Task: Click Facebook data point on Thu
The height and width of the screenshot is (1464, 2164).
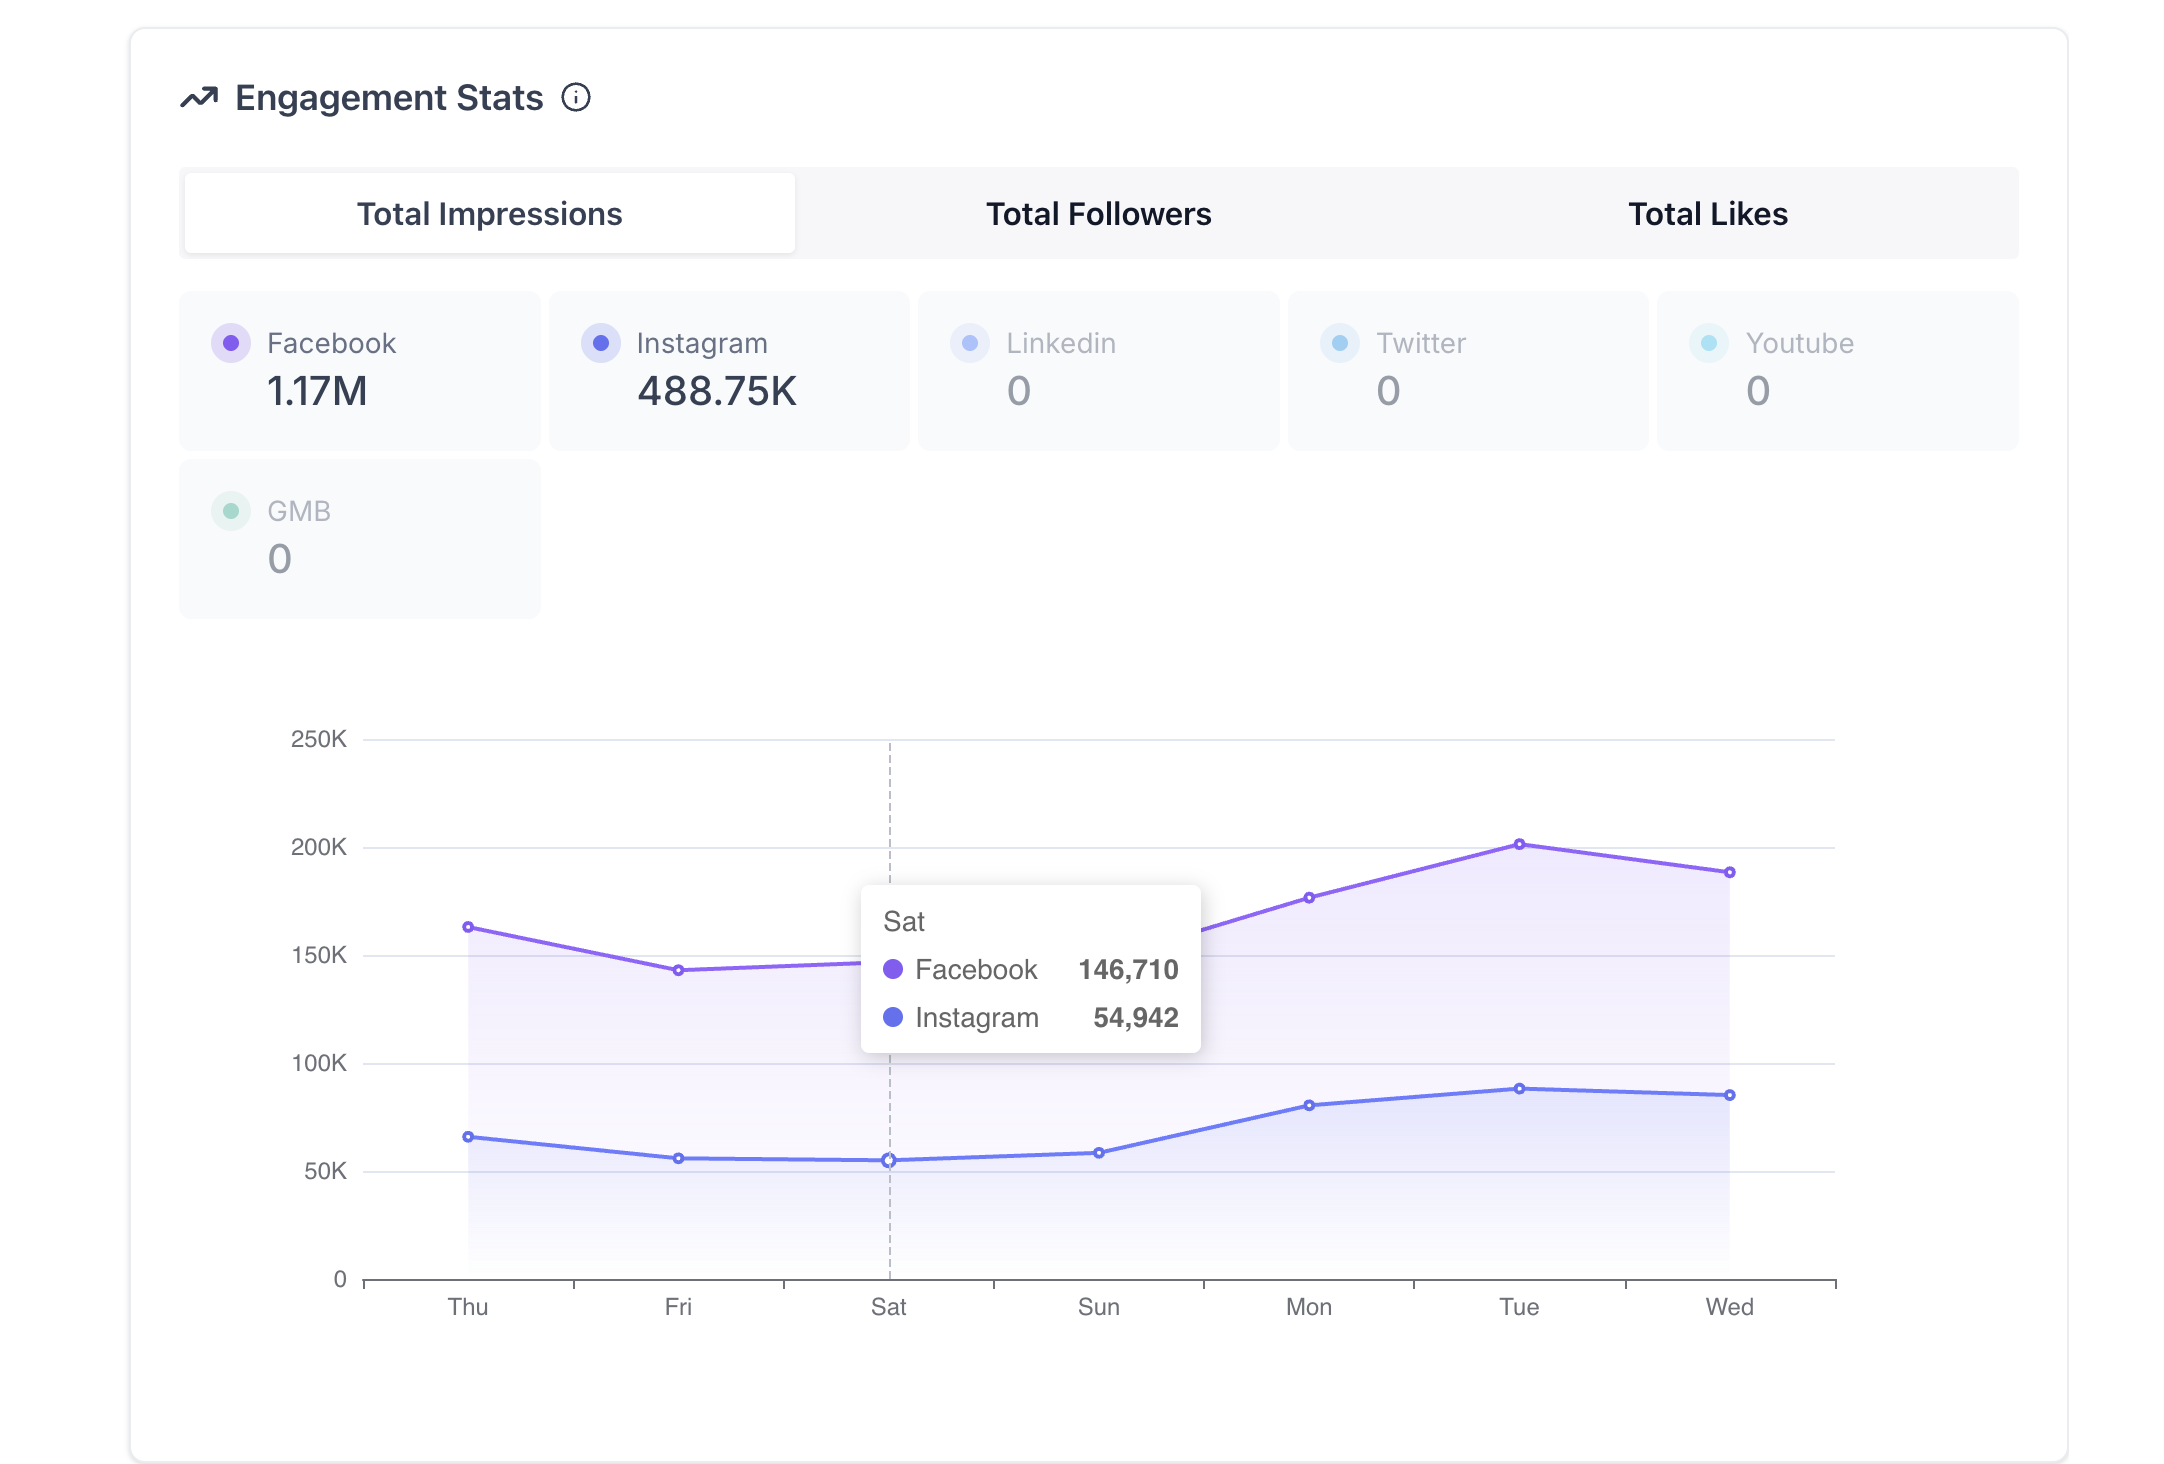Action: (468, 927)
